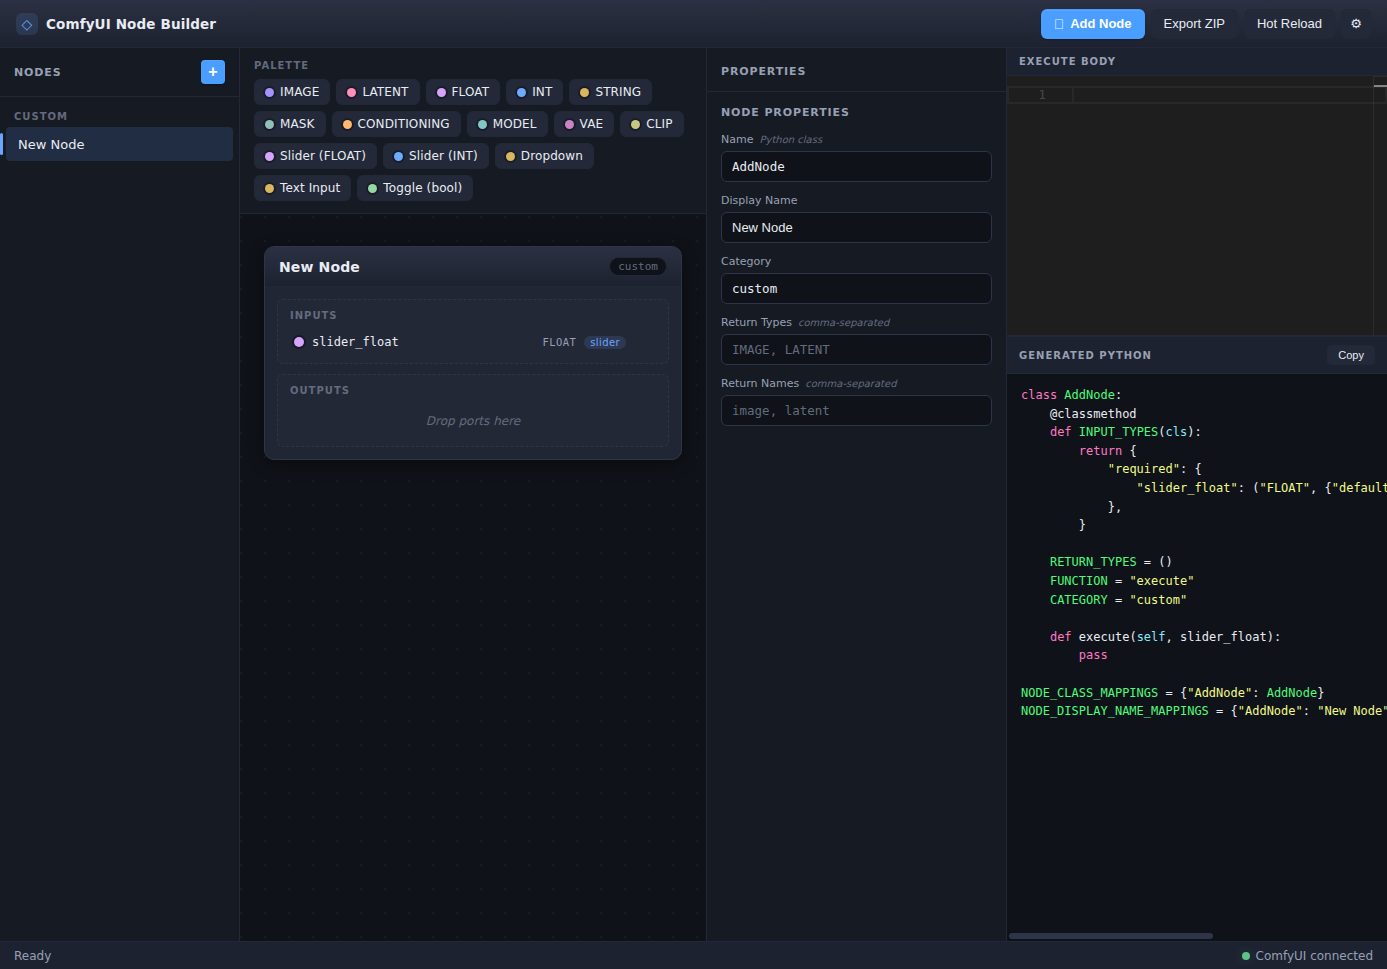This screenshot has width=1387, height=969.
Task: Pick the MASK palette chip
Action: 290,124
